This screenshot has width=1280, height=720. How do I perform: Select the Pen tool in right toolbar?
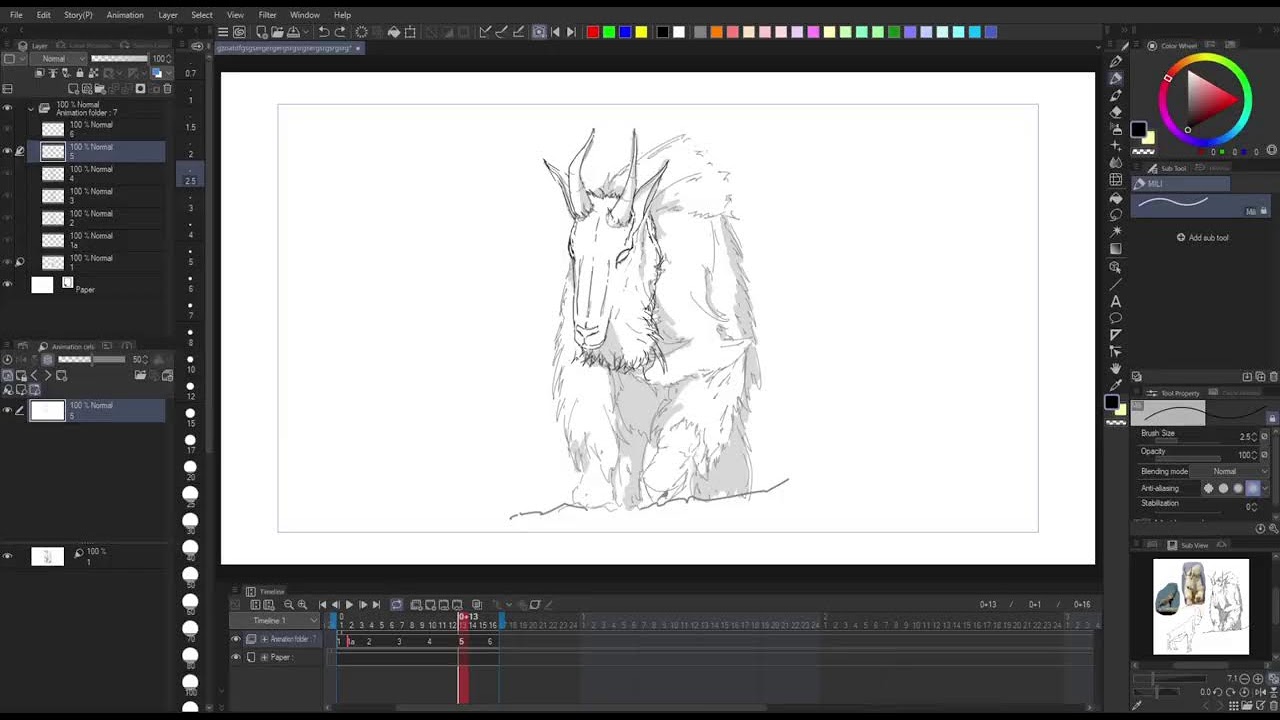click(1116, 62)
